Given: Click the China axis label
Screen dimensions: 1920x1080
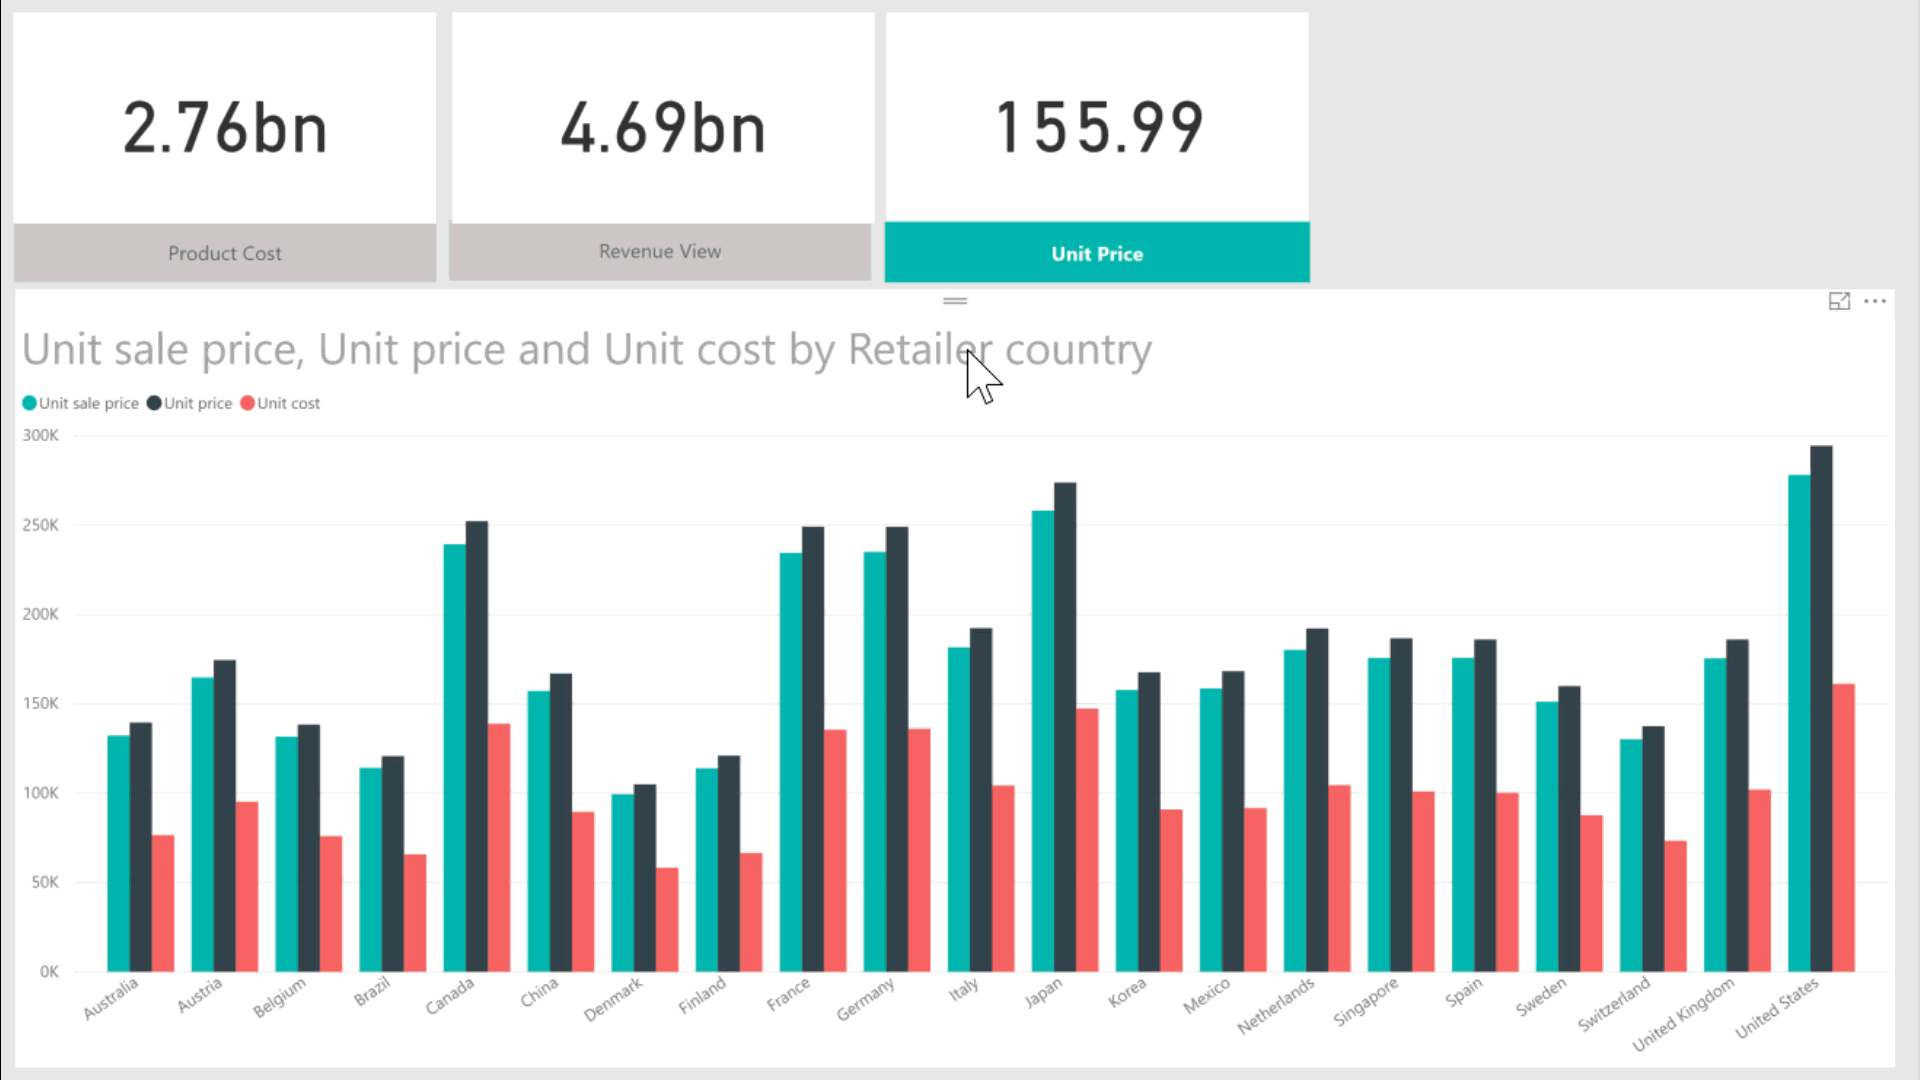Looking at the screenshot, I should [x=539, y=992].
